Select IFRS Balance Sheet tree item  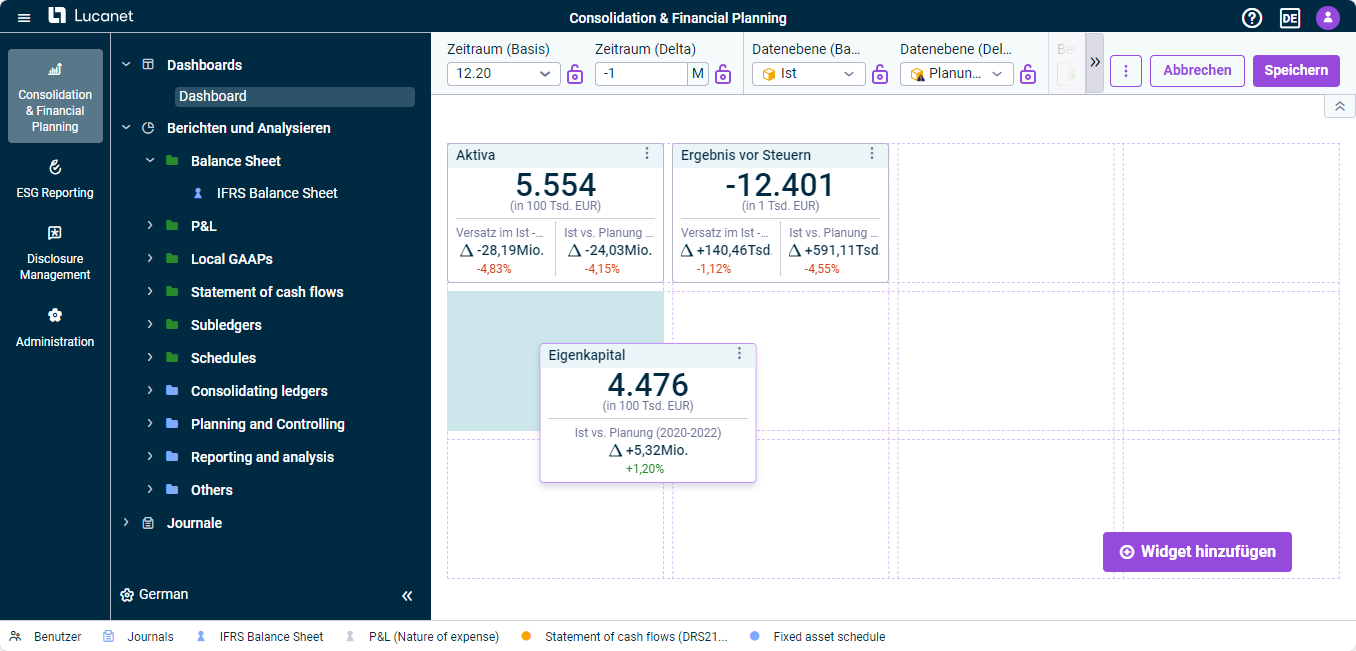pos(277,193)
